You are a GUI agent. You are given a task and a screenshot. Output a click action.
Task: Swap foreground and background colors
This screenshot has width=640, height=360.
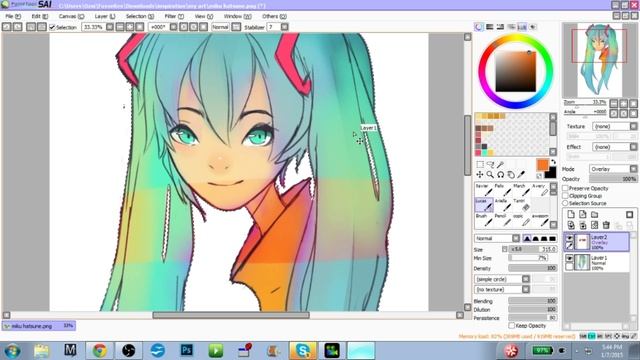[x=553, y=162]
